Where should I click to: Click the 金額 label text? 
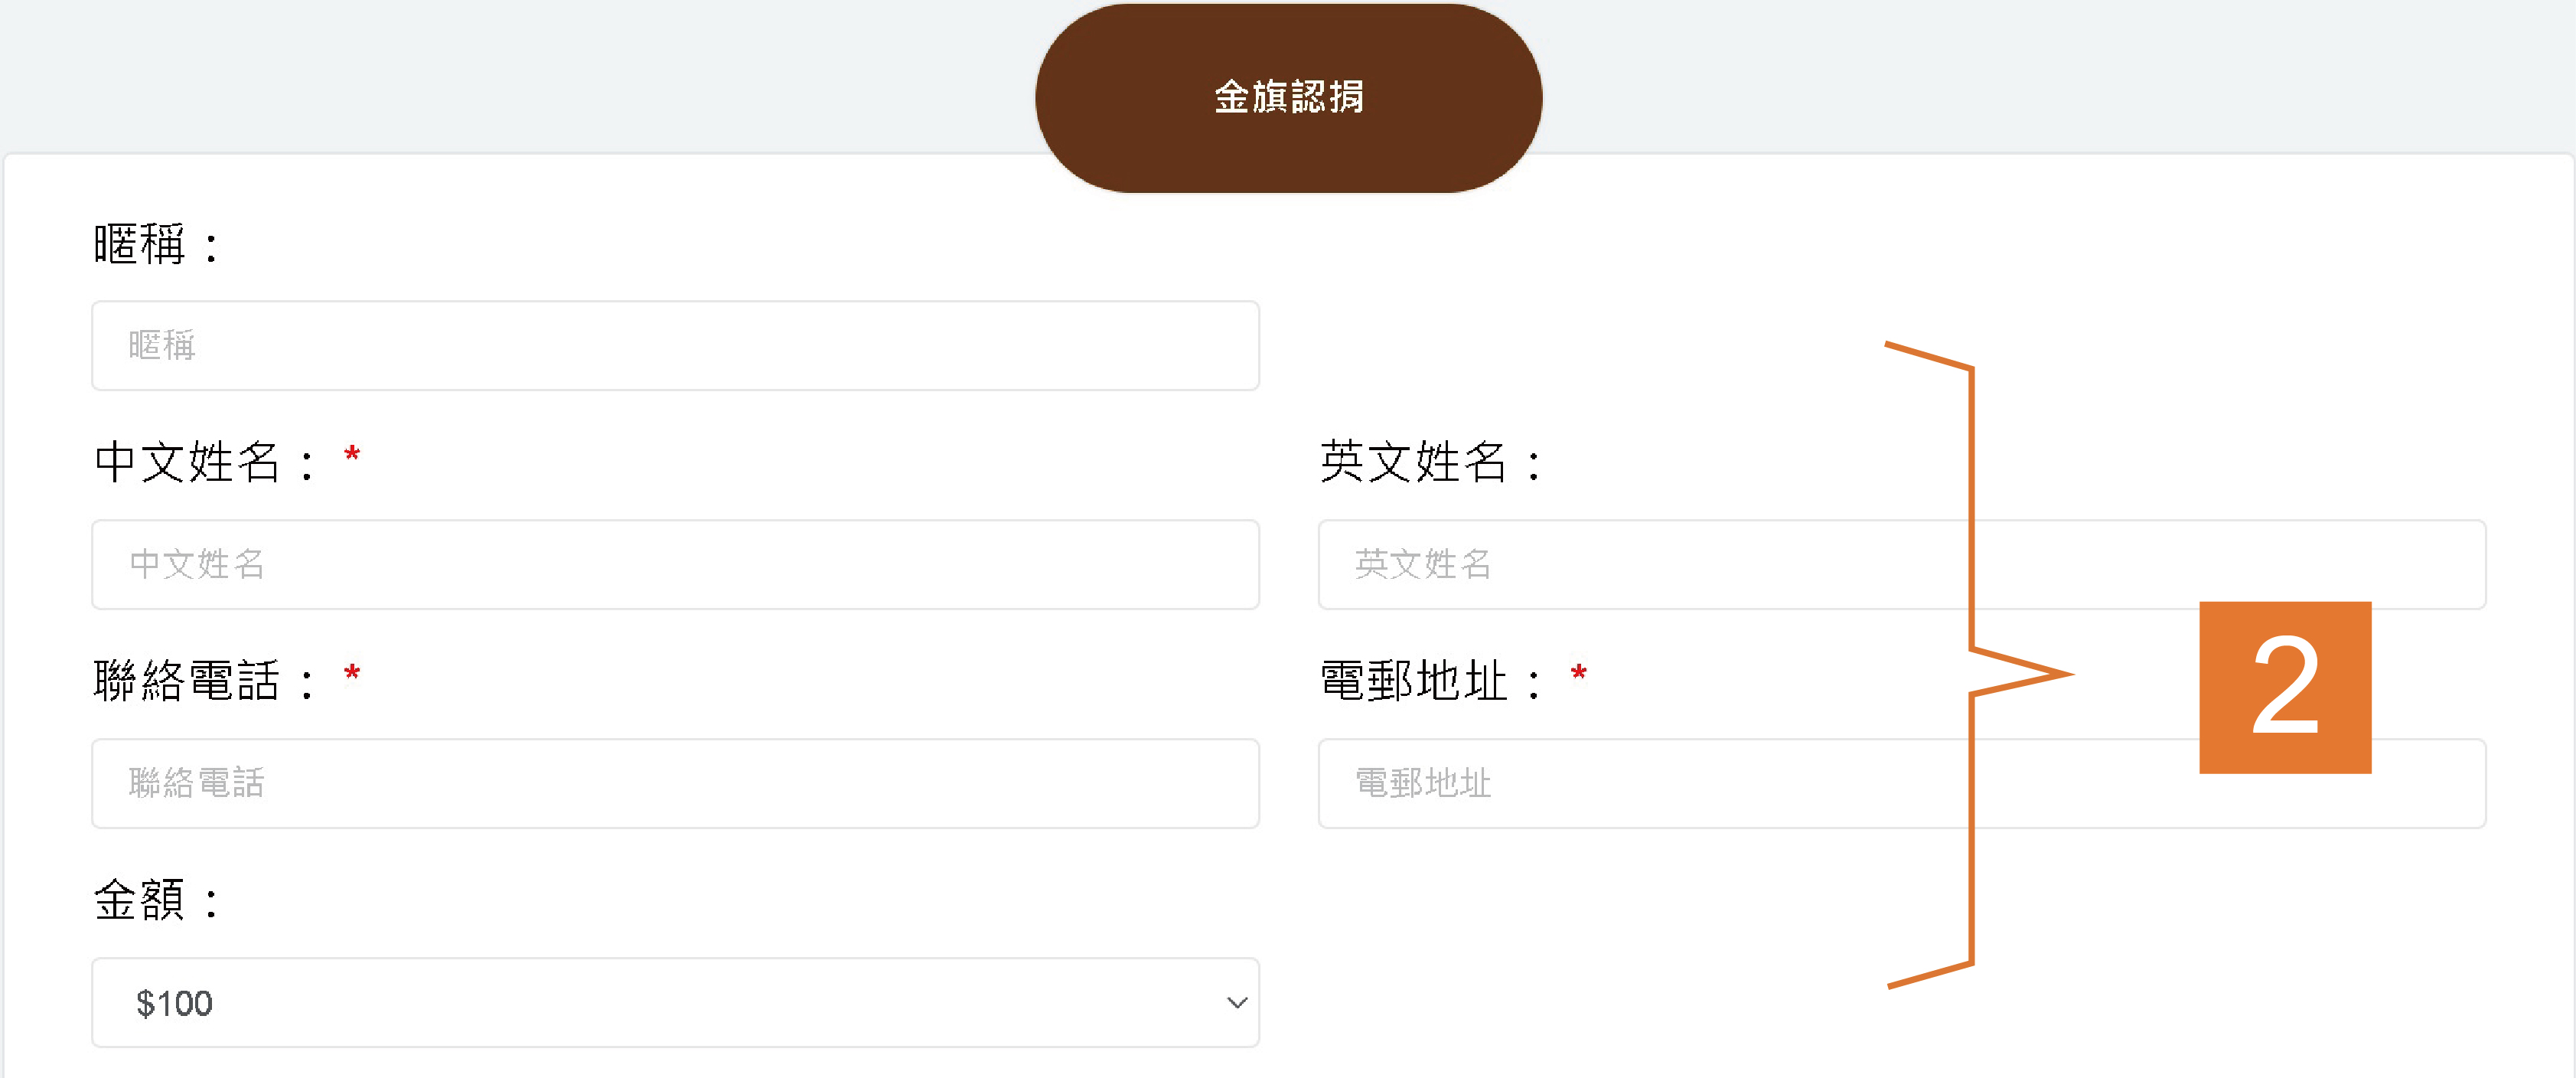(x=140, y=899)
